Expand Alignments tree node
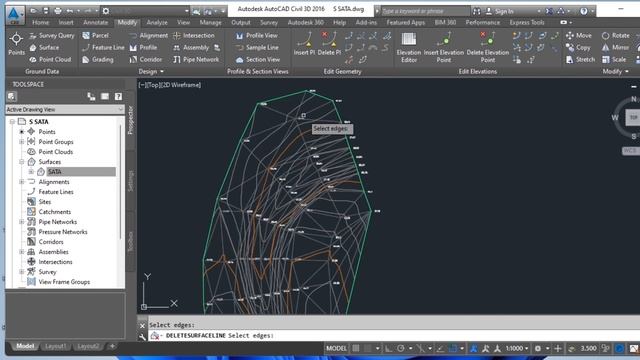 tap(22, 182)
